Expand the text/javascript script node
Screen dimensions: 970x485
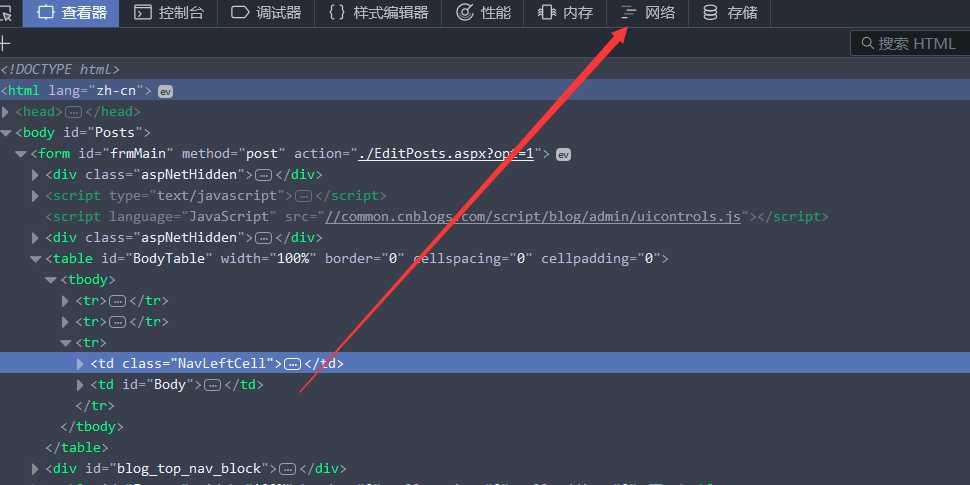[35, 196]
